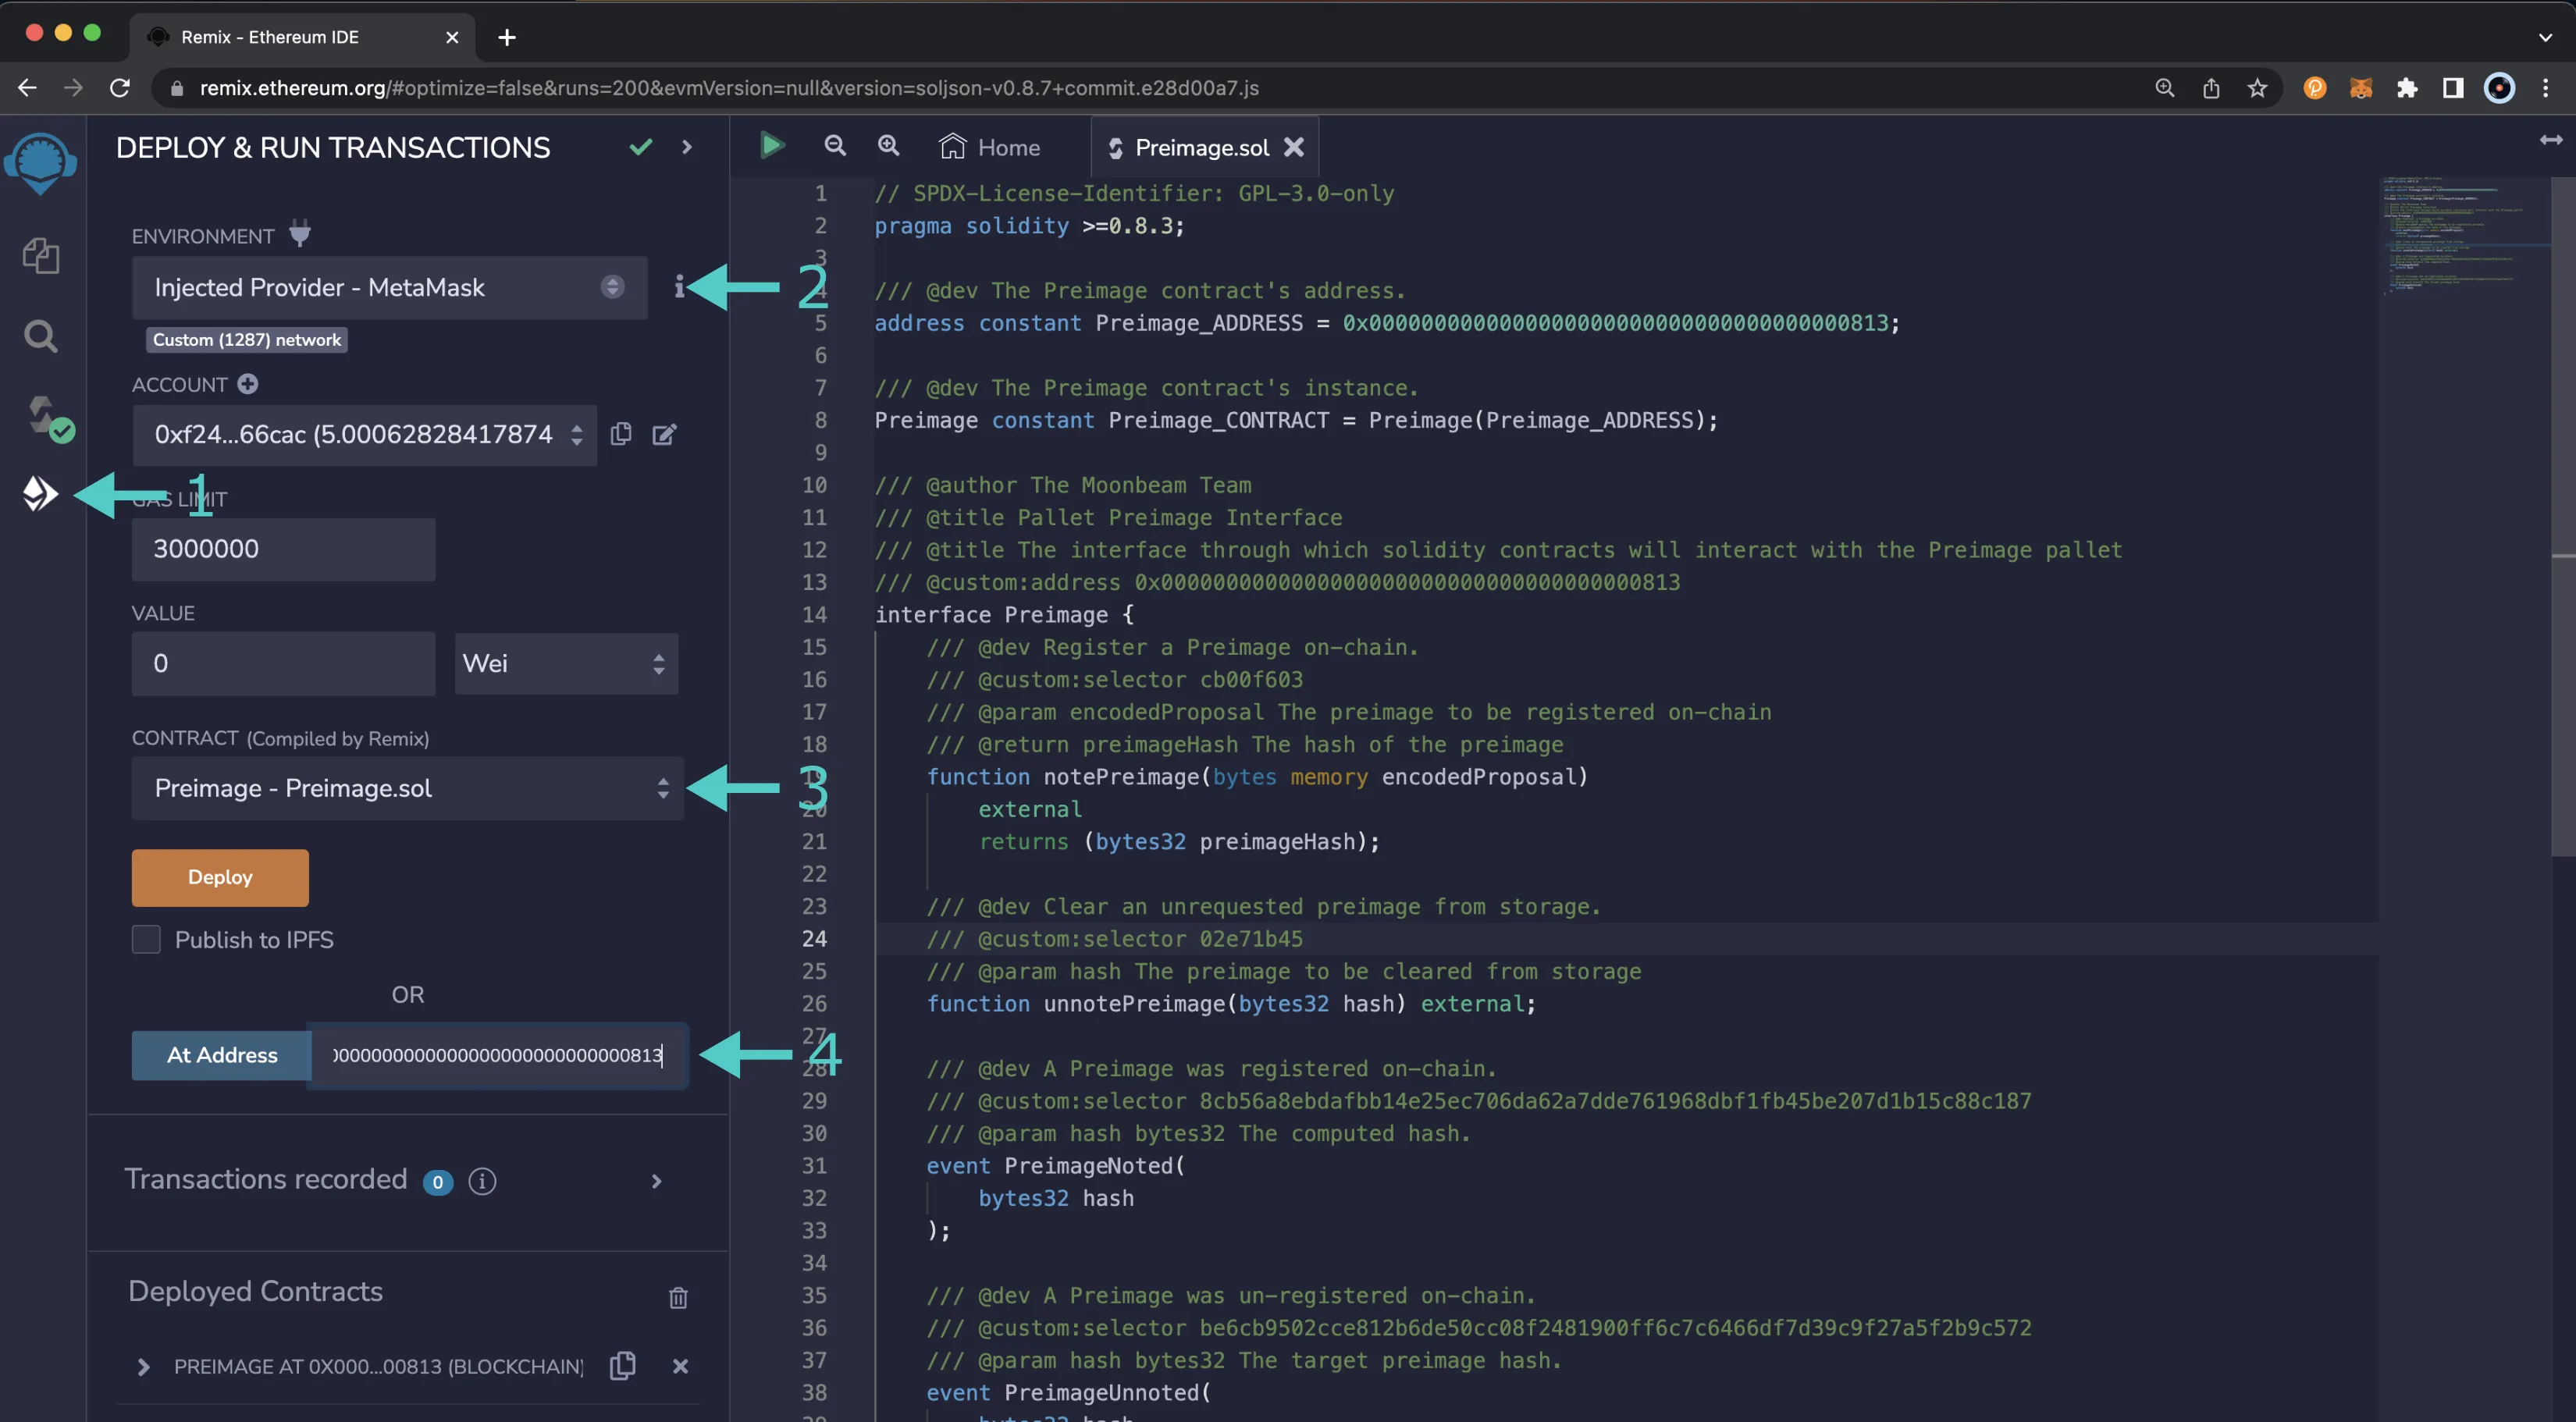Expand the deployed PREIMAGE AT 0X000 contract
The height and width of the screenshot is (1422, 2576).
coord(143,1366)
